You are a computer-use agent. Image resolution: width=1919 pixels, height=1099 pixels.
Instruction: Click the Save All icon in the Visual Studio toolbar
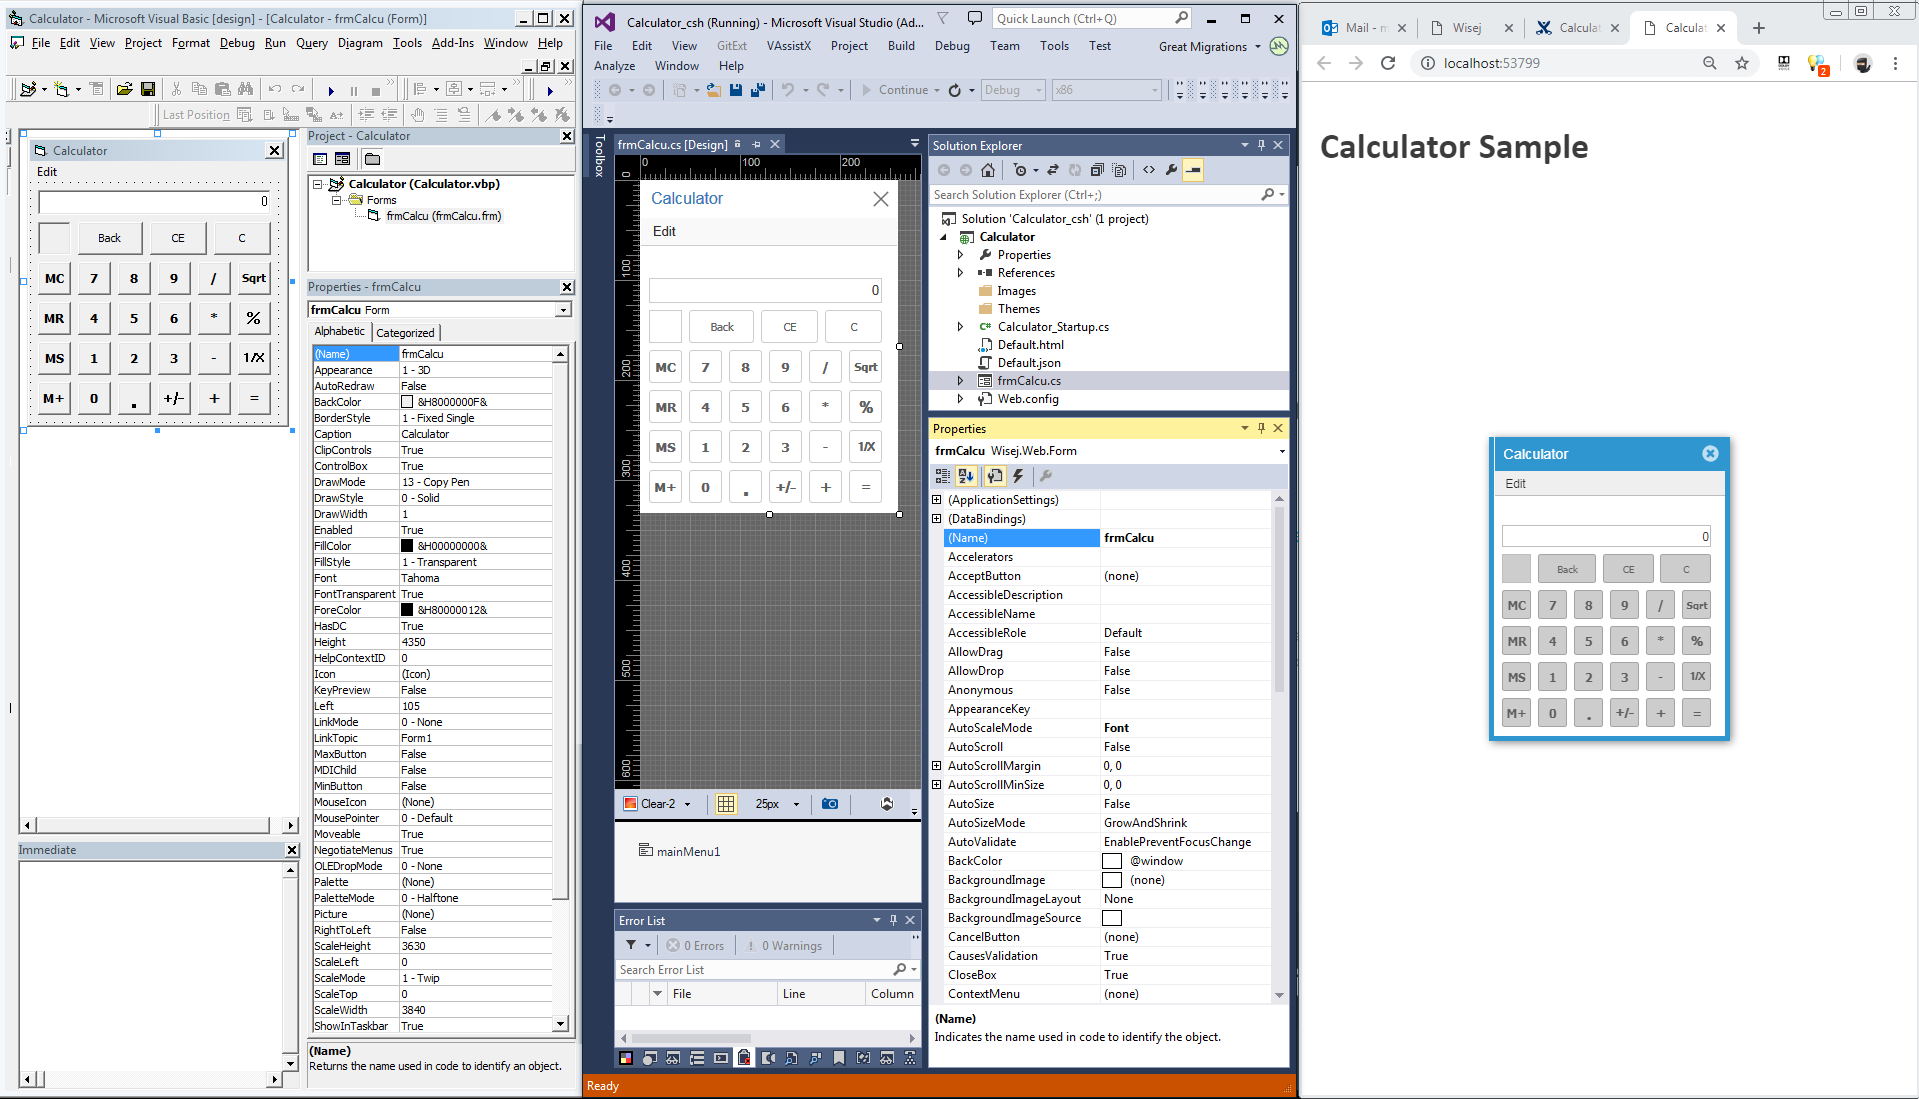758,90
